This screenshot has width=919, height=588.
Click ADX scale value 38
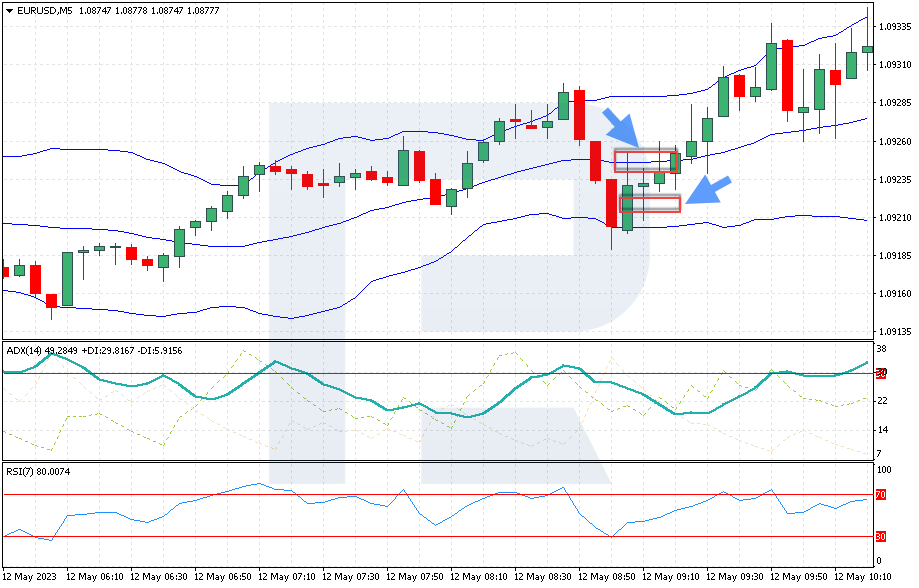tap(882, 349)
